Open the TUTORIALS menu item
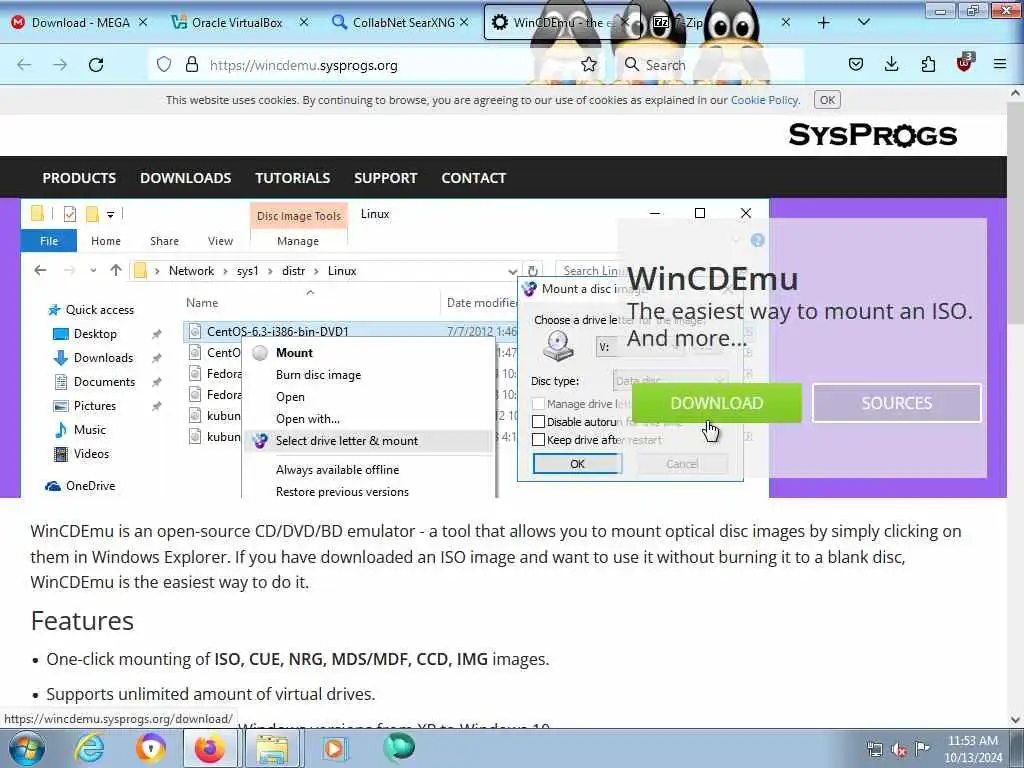Screen dimensions: 1024x768 pyautogui.click(x=293, y=178)
